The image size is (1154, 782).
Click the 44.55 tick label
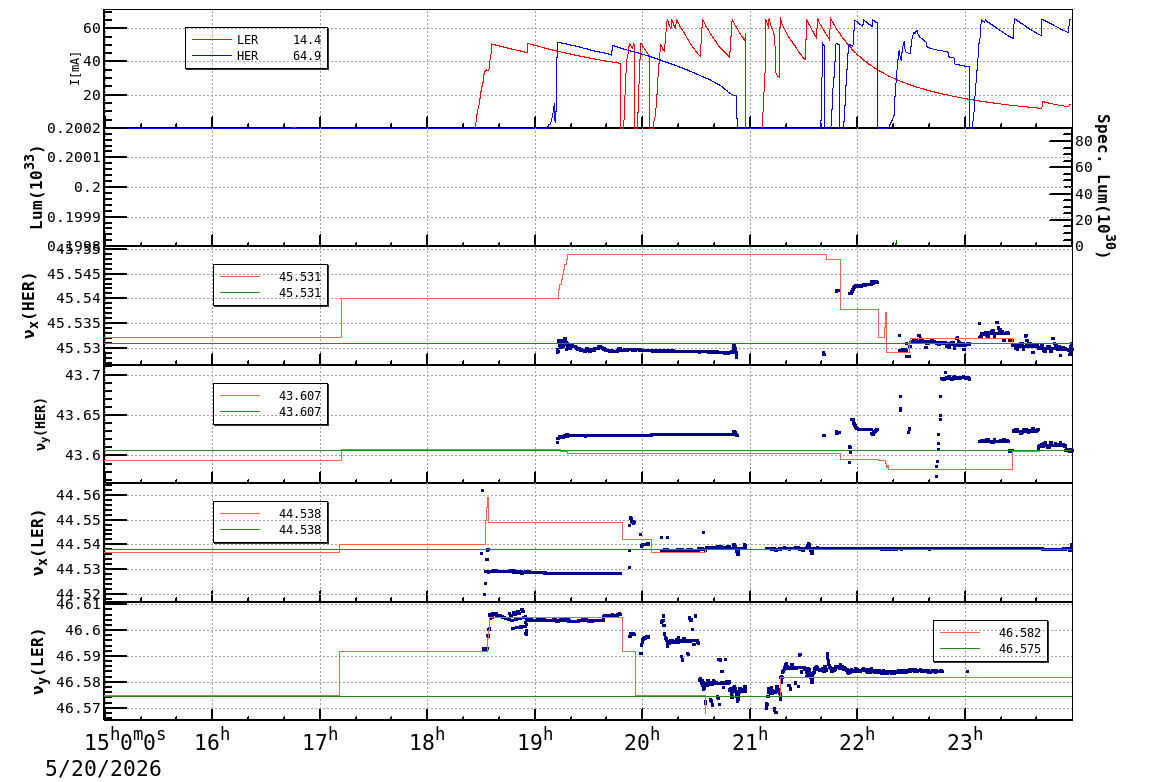[79, 520]
